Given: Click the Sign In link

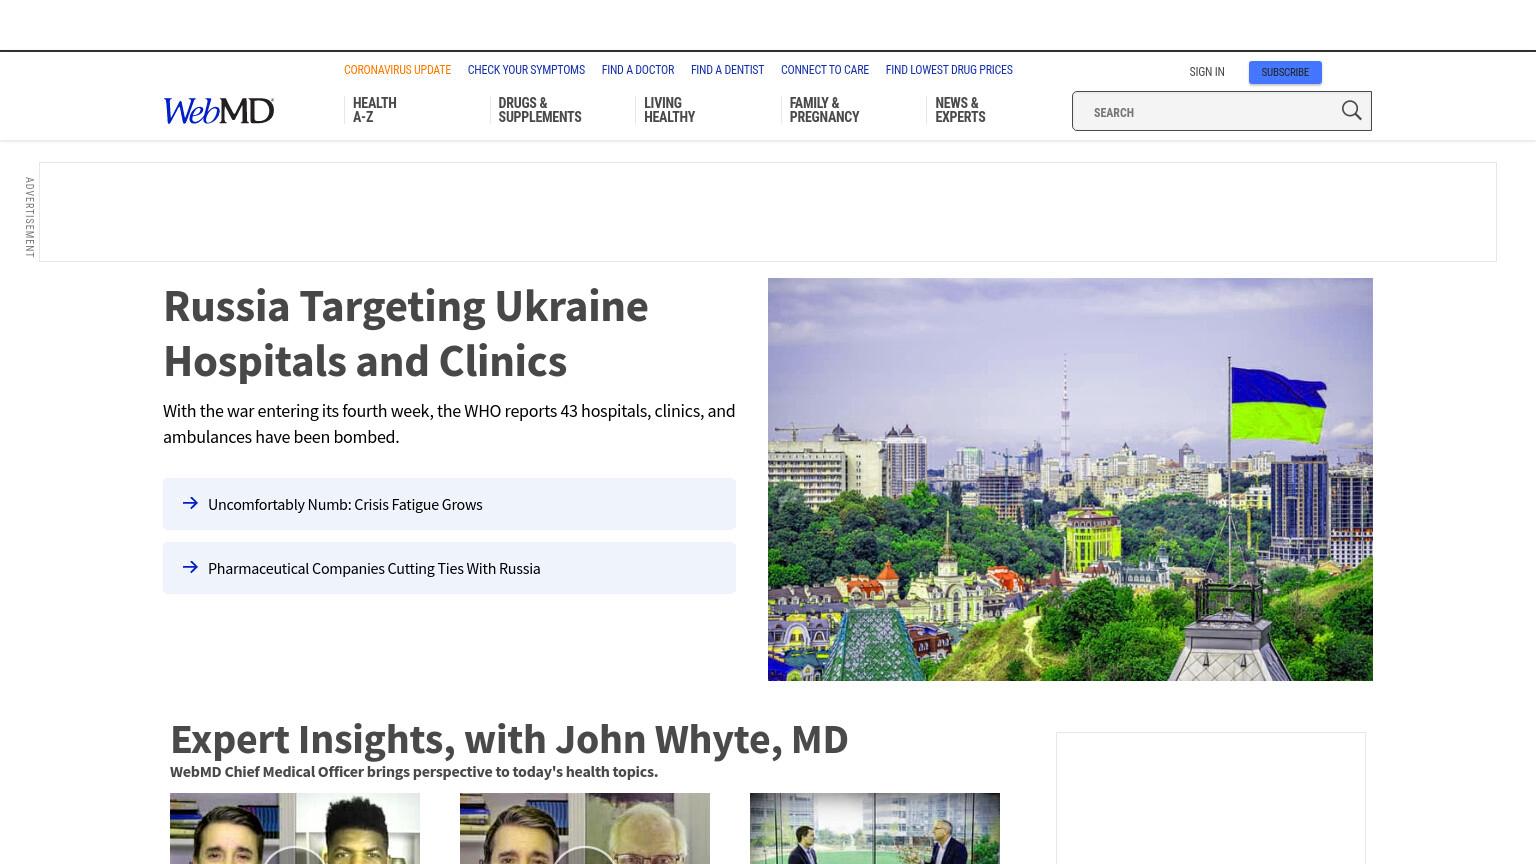Looking at the screenshot, I should [x=1207, y=72].
